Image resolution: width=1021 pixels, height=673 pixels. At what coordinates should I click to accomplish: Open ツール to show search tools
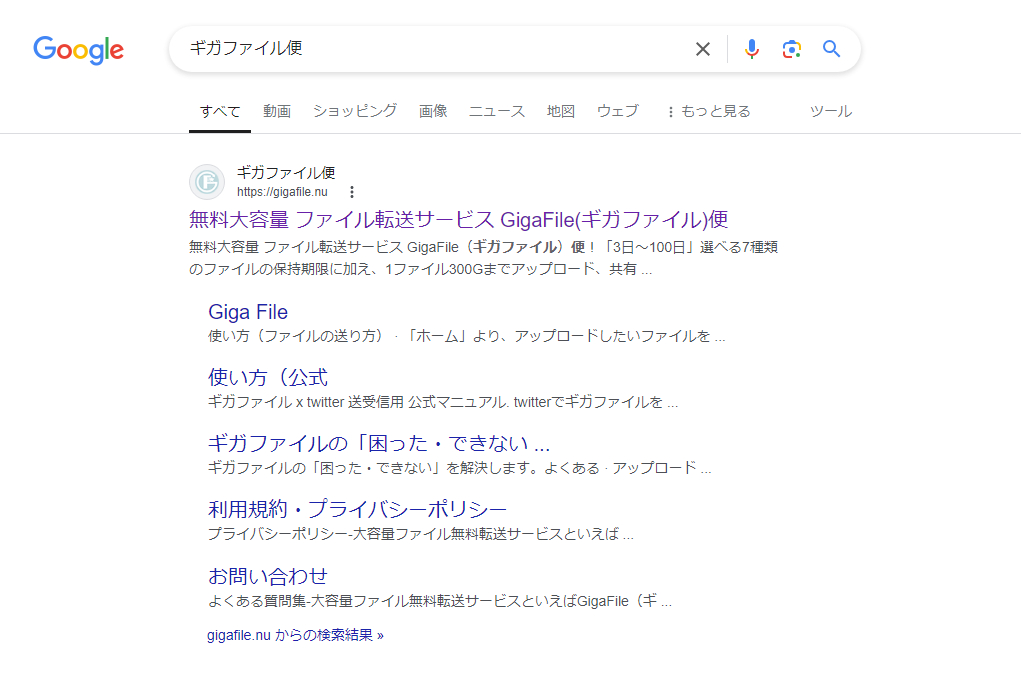(x=830, y=111)
